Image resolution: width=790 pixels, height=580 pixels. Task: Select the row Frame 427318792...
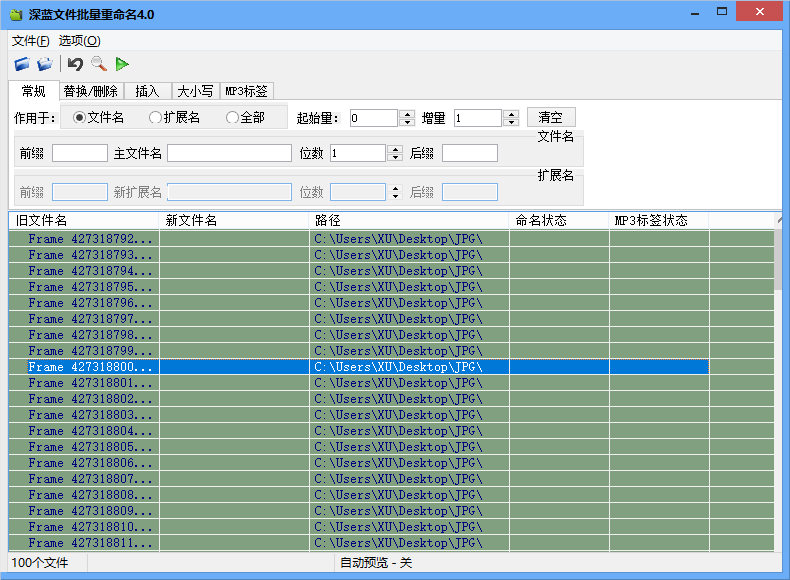tap(359, 239)
